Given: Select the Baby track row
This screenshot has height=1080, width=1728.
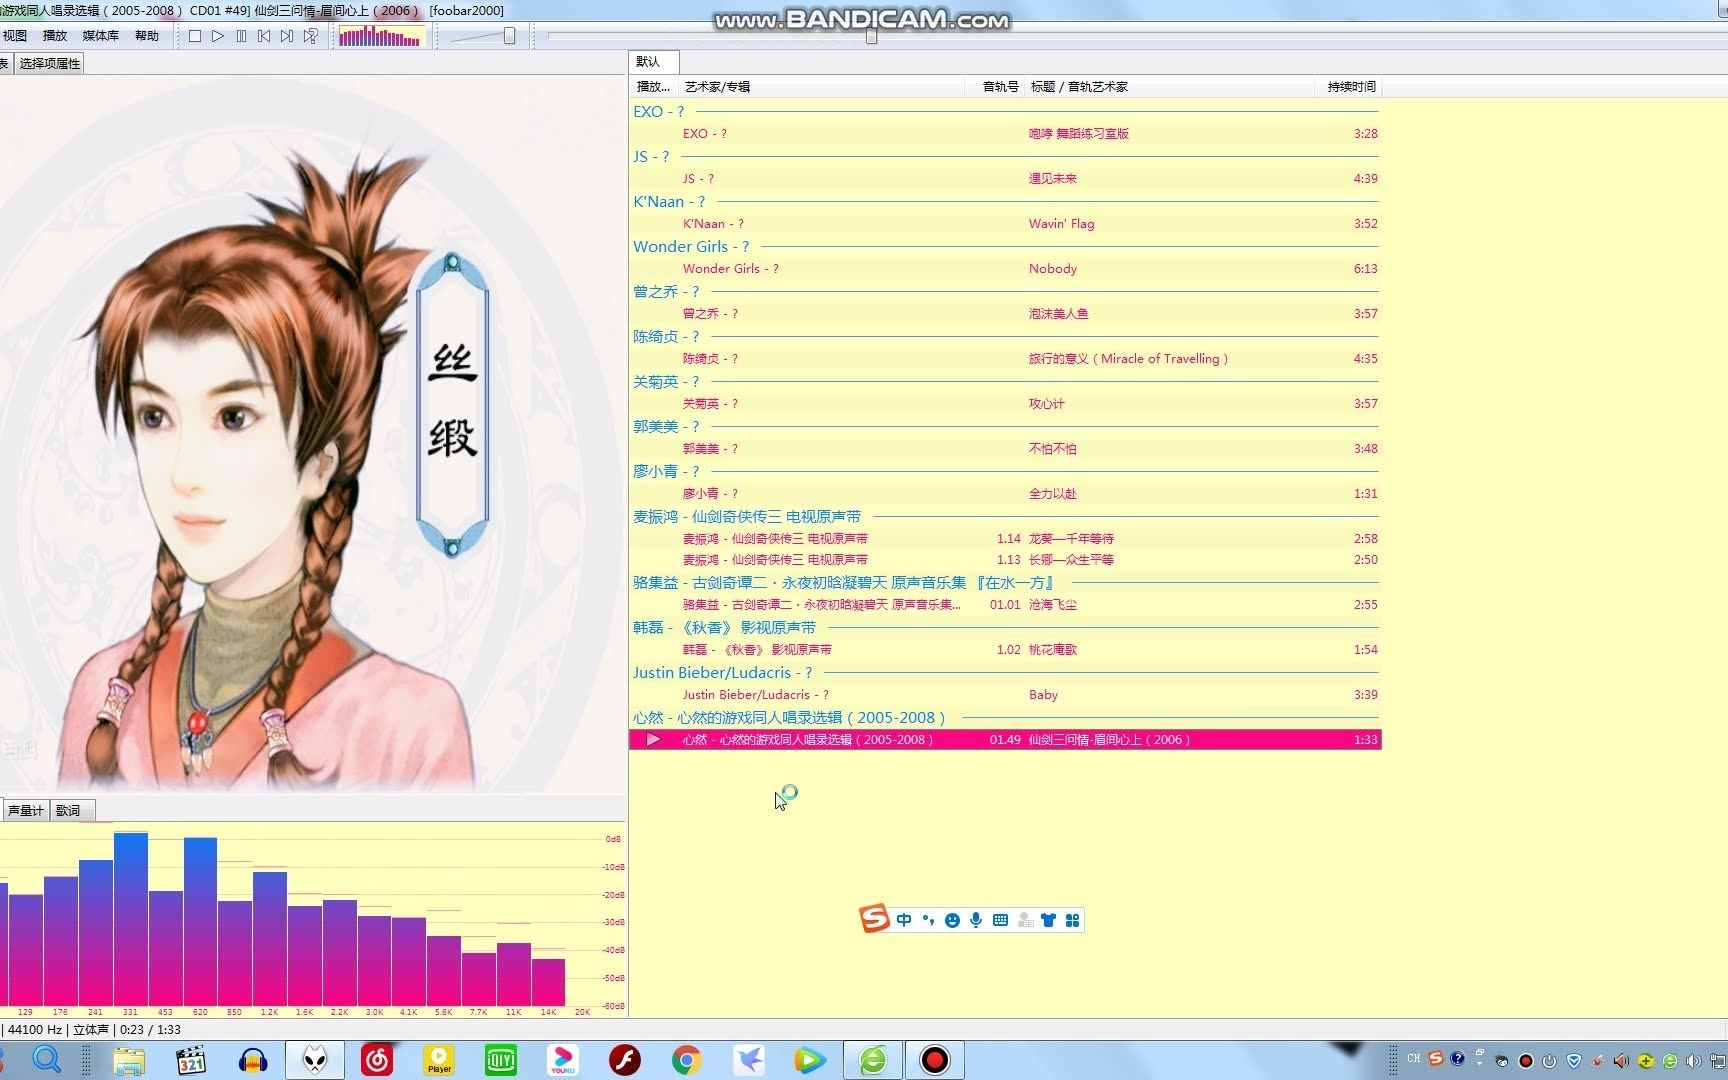Looking at the screenshot, I should click(x=1005, y=695).
